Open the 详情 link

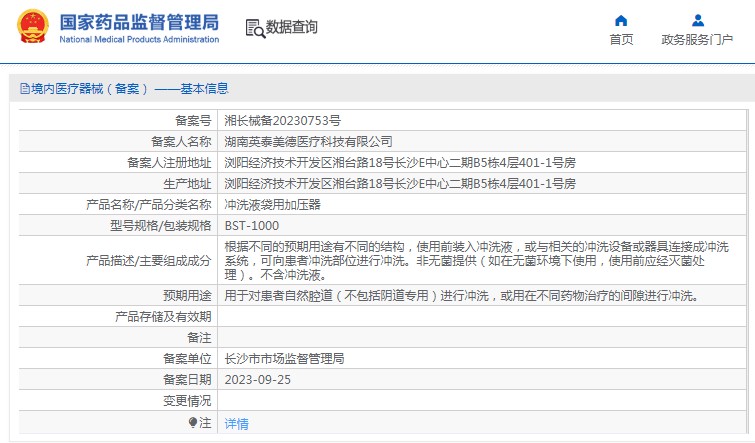coord(236,424)
